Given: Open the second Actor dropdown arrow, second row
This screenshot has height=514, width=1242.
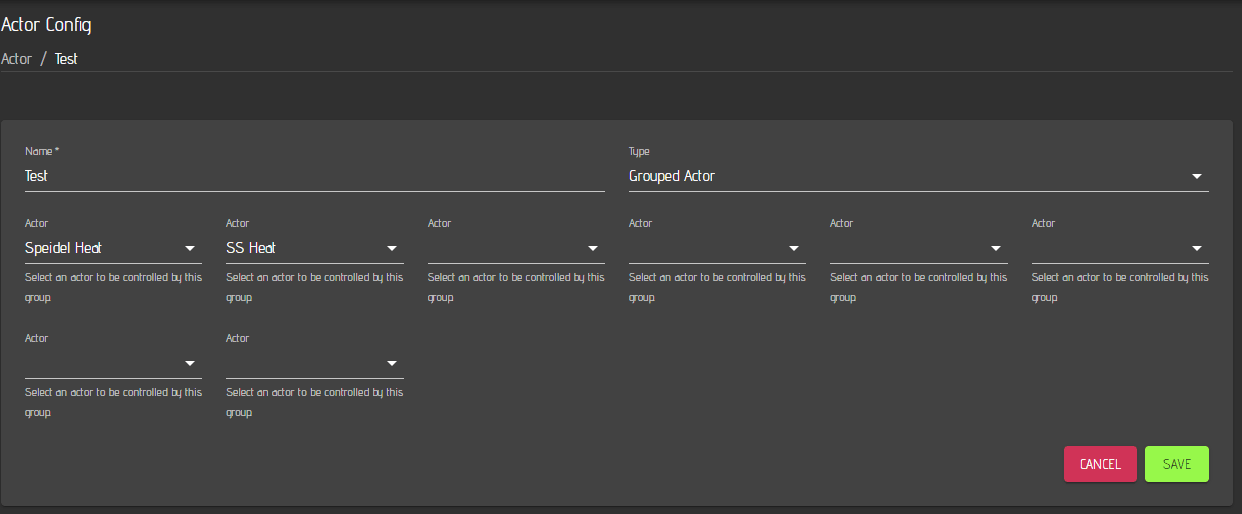Looking at the screenshot, I should coord(392,363).
